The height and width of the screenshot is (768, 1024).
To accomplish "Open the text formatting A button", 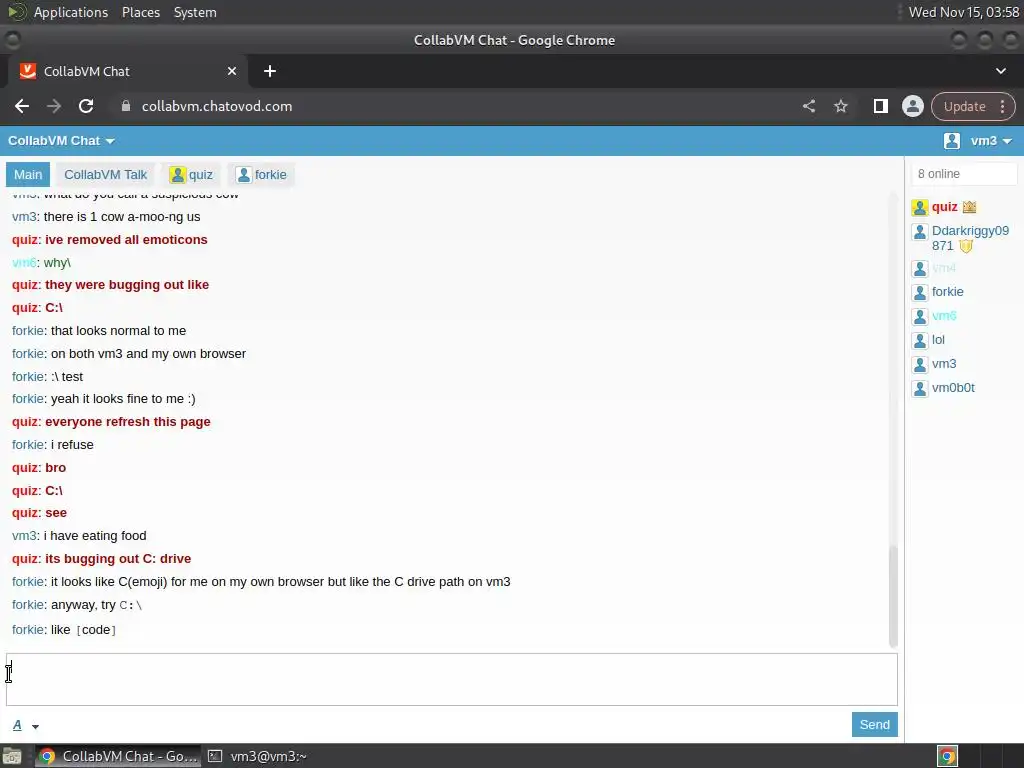I will pyautogui.click(x=17, y=725).
